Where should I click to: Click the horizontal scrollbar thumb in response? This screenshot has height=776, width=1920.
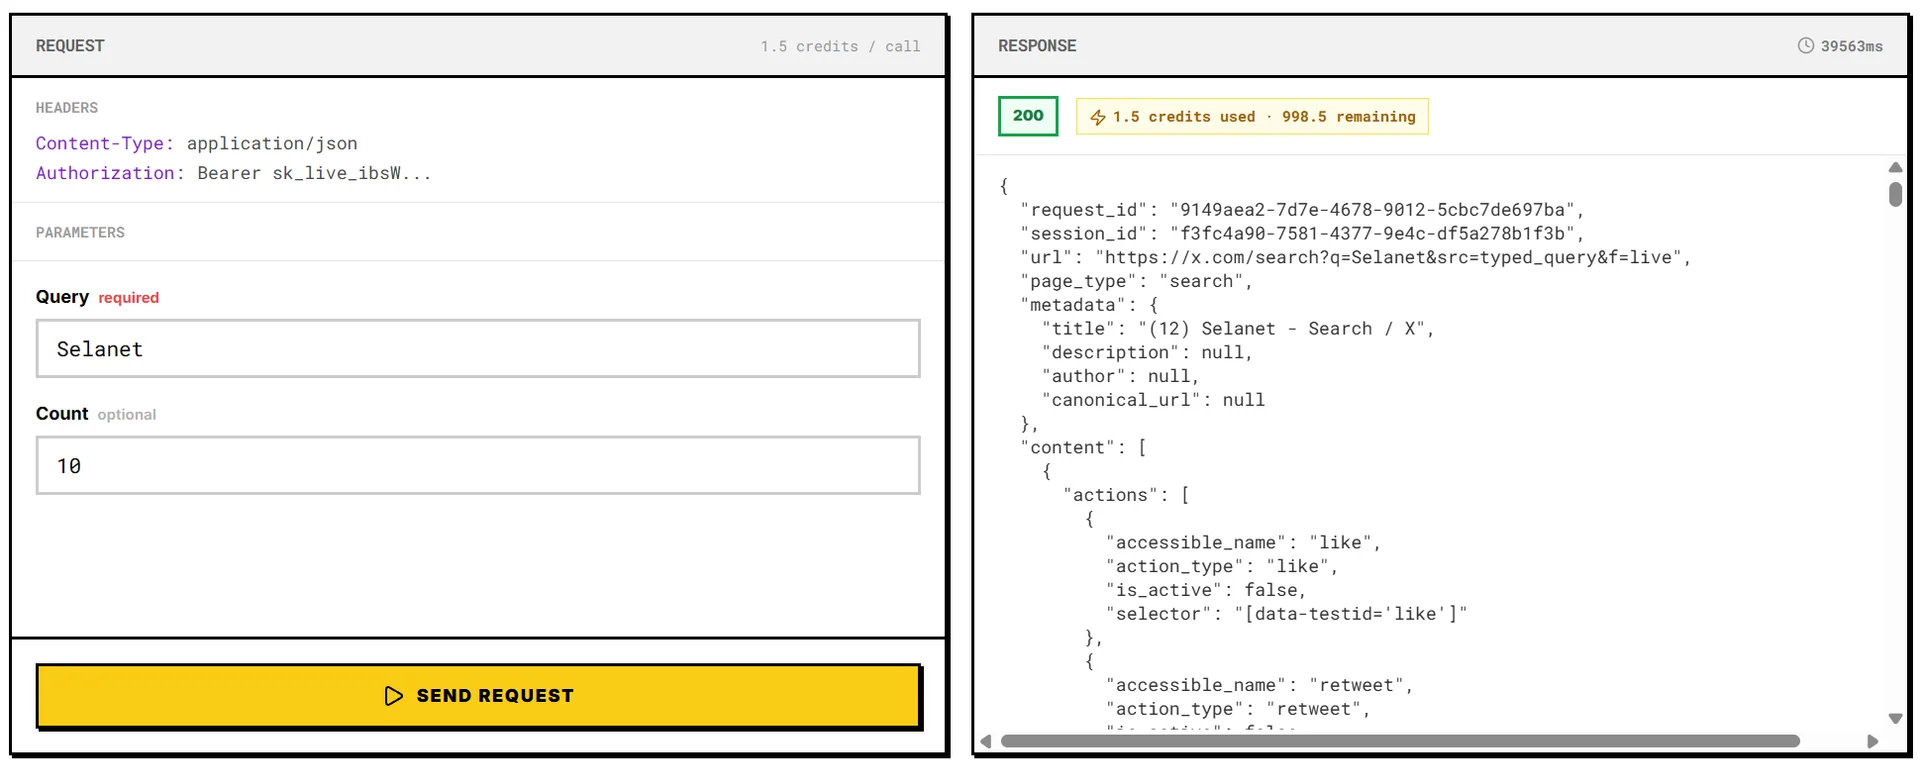tap(1400, 741)
